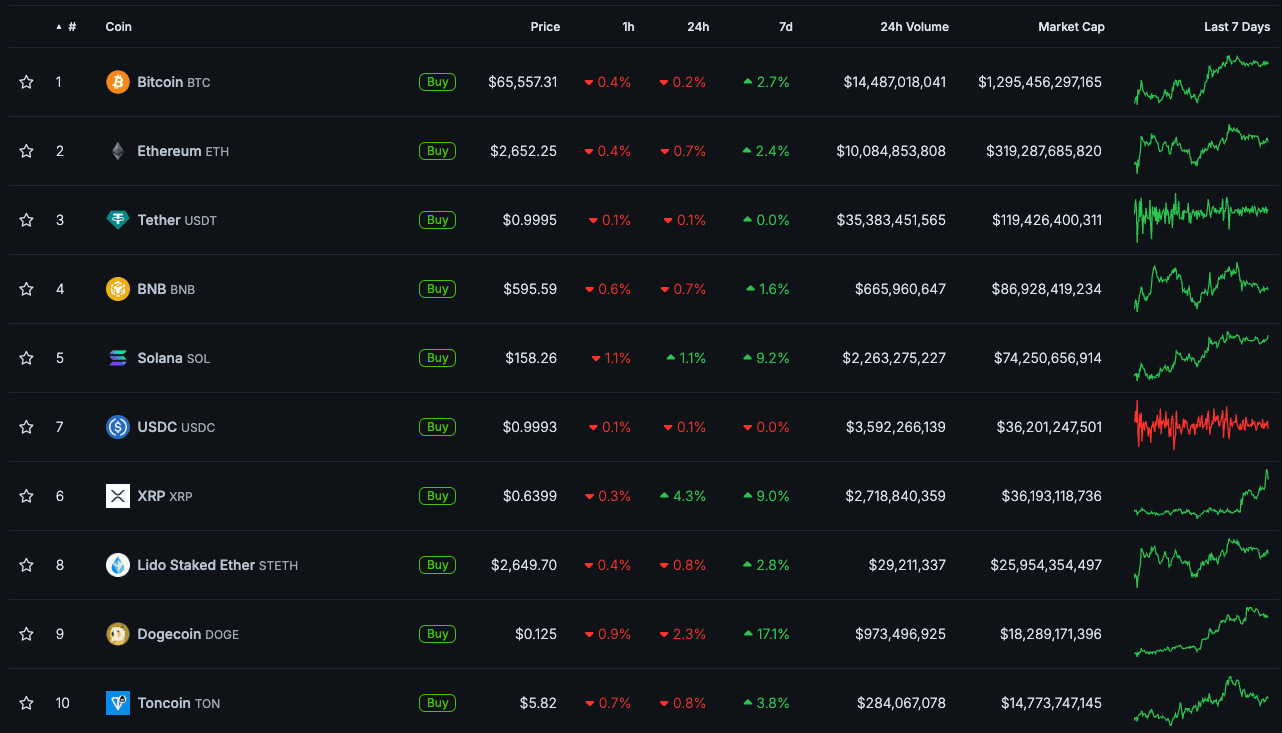Open Tether 7-day sparkline chart
This screenshot has height=733, width=1282.
(x=1201, y=218)
